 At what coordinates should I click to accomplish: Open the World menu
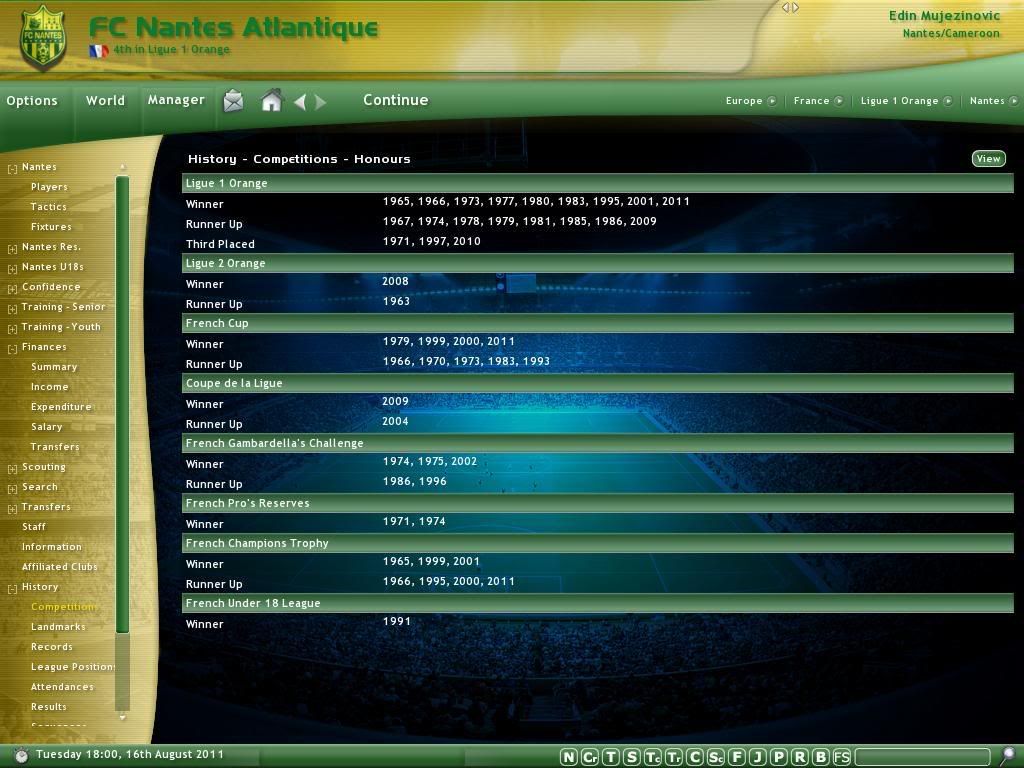tap(105, 101)
